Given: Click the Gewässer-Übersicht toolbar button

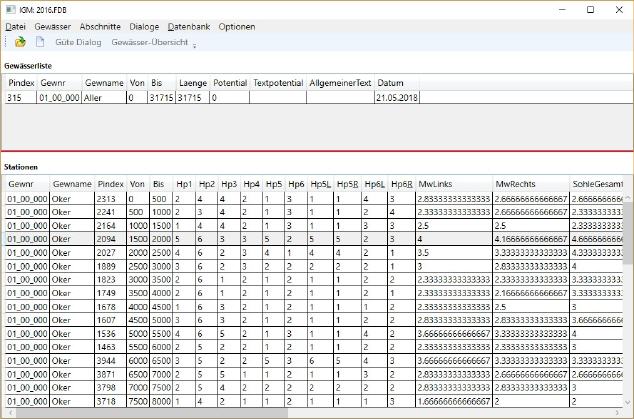Looking at the screenshot, I should [x=151, y=42].
